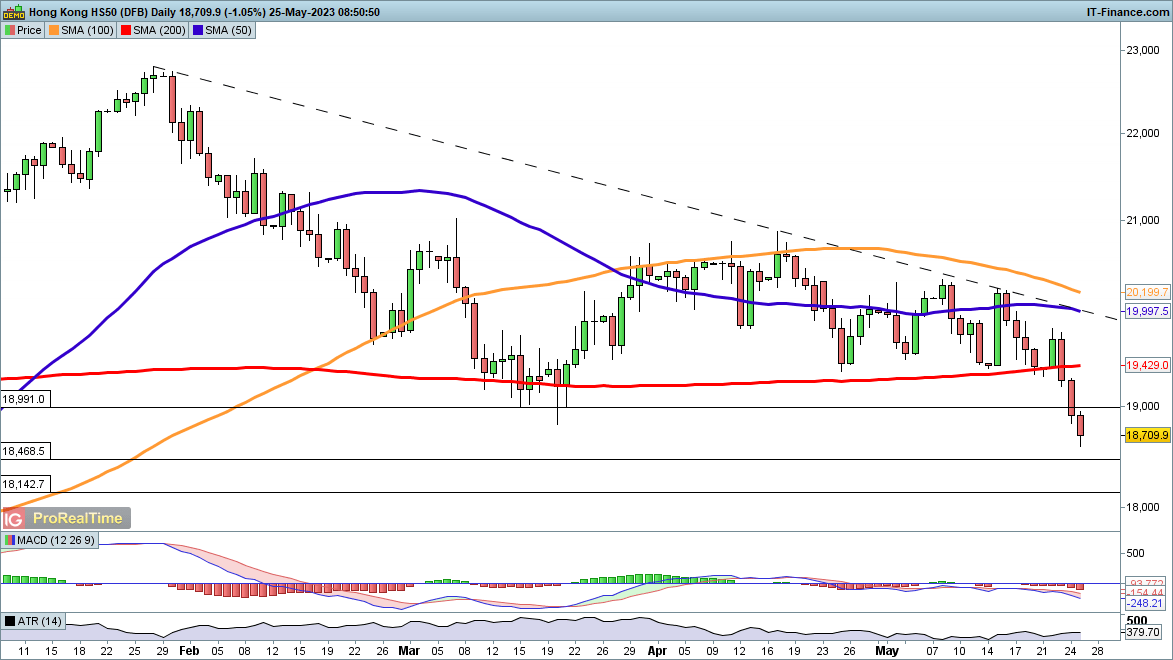Click the ATR value tag 379.70
1173x660 pixels.
[x=1145, y=632]
